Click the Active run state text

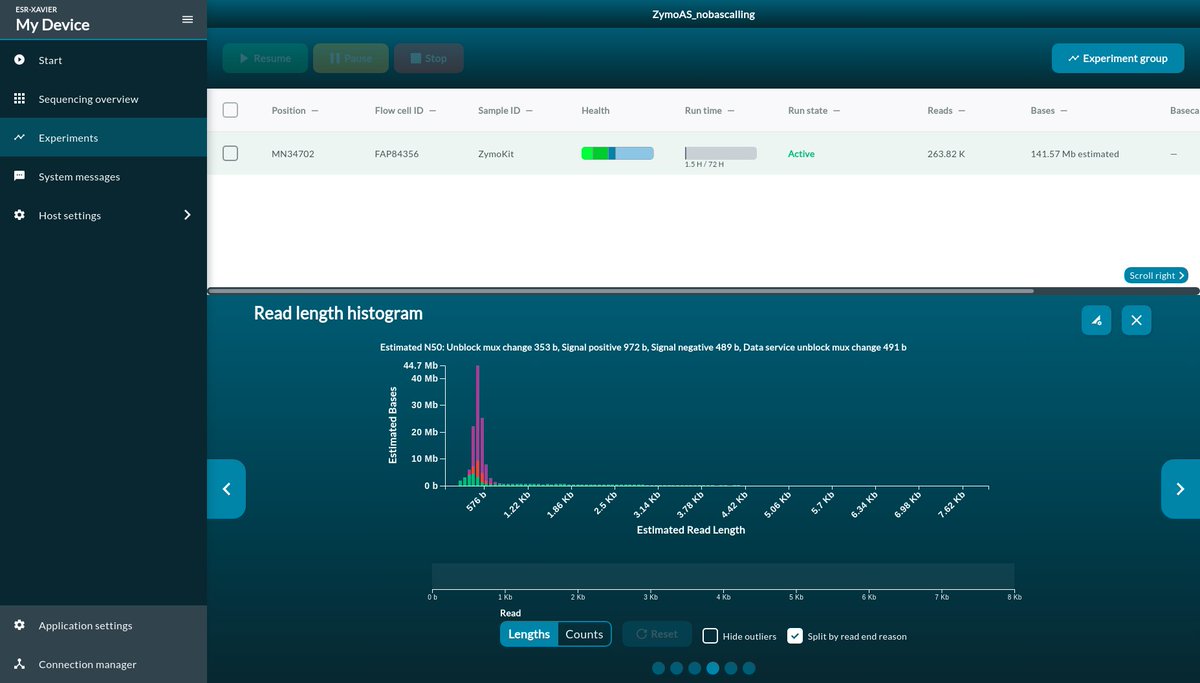[801, 154]
